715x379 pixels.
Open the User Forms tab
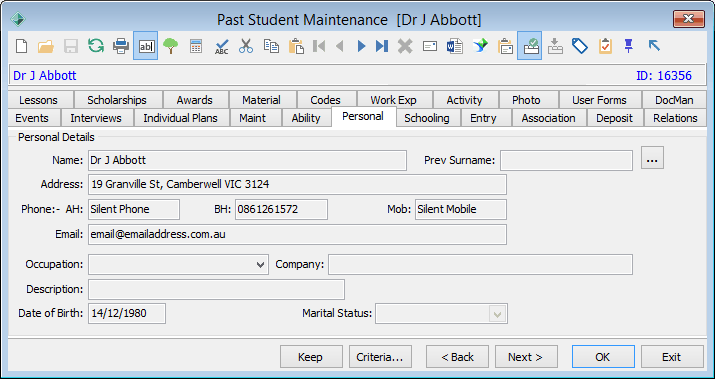599,100
